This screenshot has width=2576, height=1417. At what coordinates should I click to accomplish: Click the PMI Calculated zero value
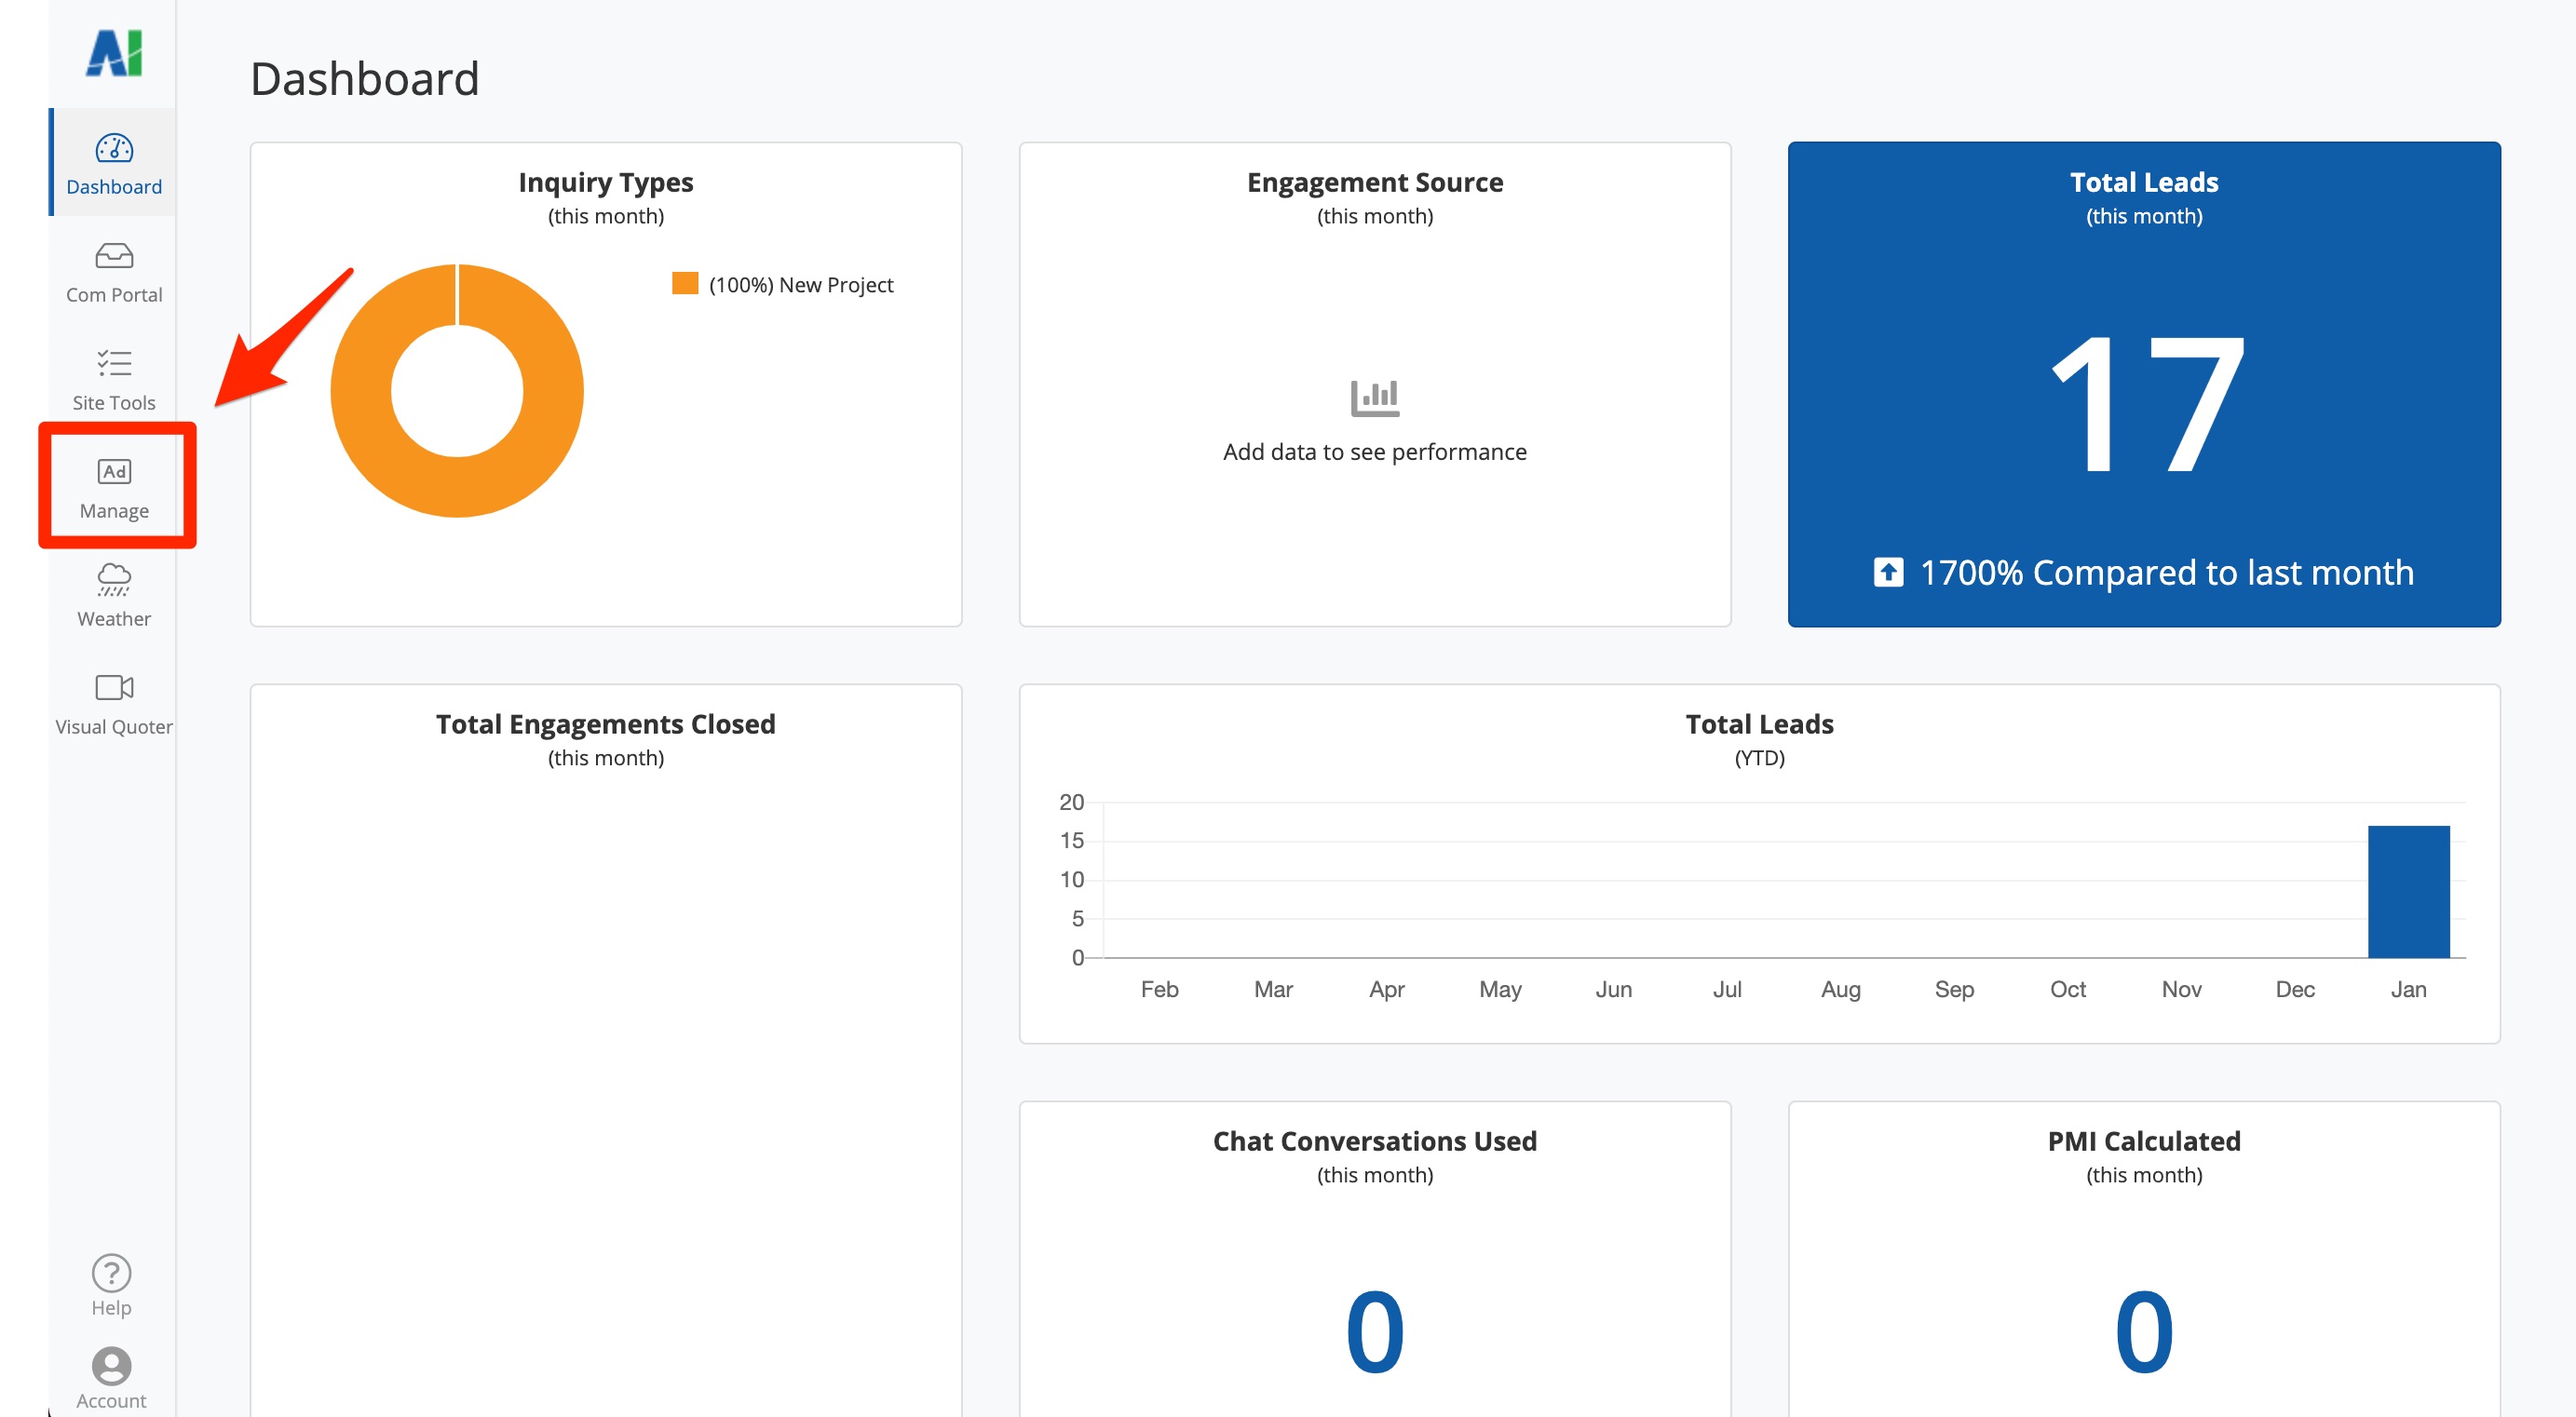click(2143, 1332)
